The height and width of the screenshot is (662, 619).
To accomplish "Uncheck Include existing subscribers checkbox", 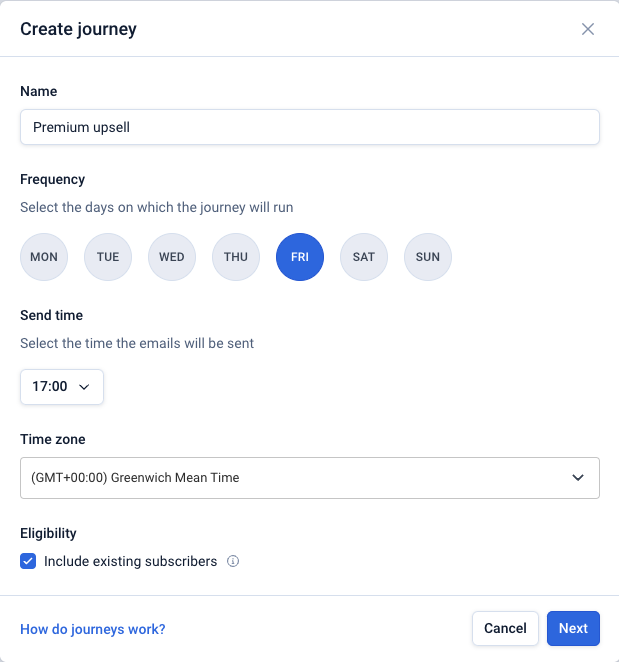I will (x=28, y=562).
